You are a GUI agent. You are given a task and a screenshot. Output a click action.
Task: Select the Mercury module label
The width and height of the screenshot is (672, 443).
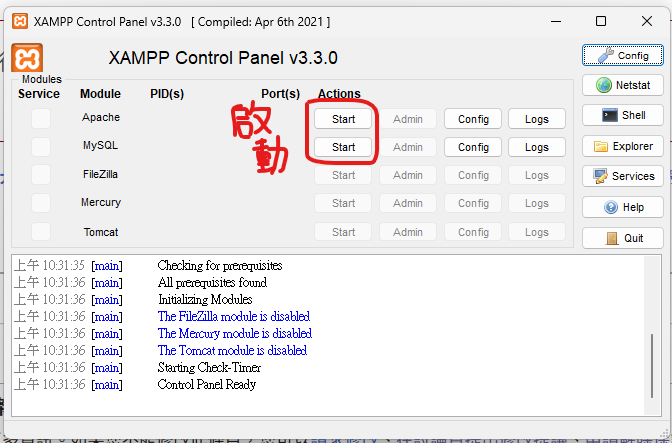point(101,202)
